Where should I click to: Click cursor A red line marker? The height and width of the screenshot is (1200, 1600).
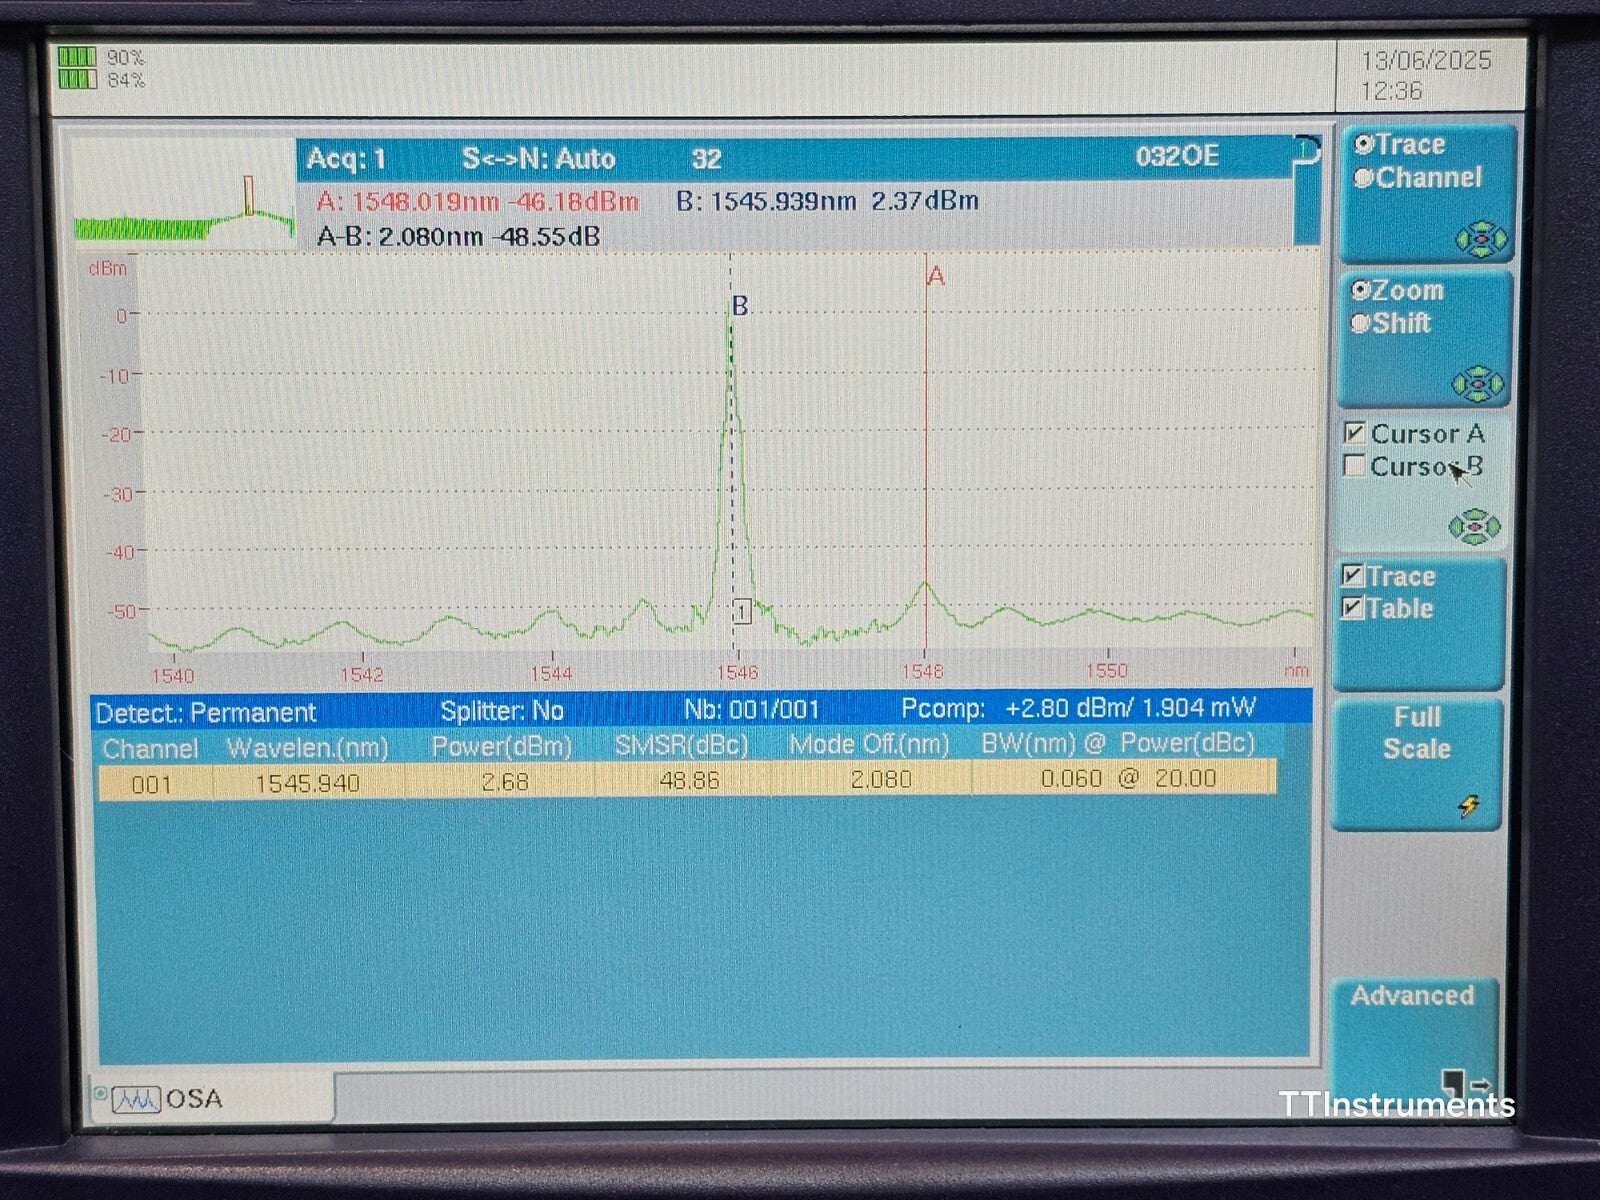click(926, 450)
